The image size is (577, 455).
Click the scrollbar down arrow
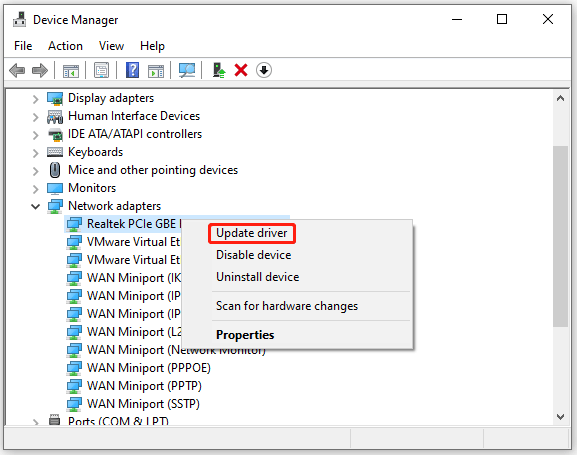tap(560, 417)
